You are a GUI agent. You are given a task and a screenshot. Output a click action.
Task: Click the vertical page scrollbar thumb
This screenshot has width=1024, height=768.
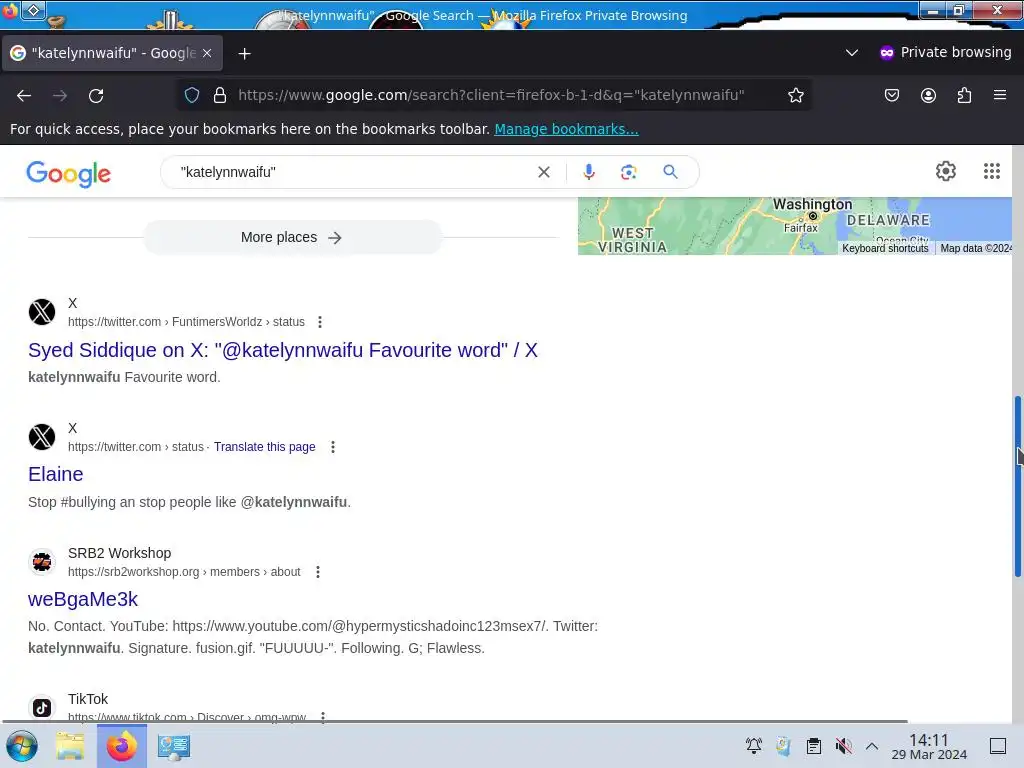1017,486
